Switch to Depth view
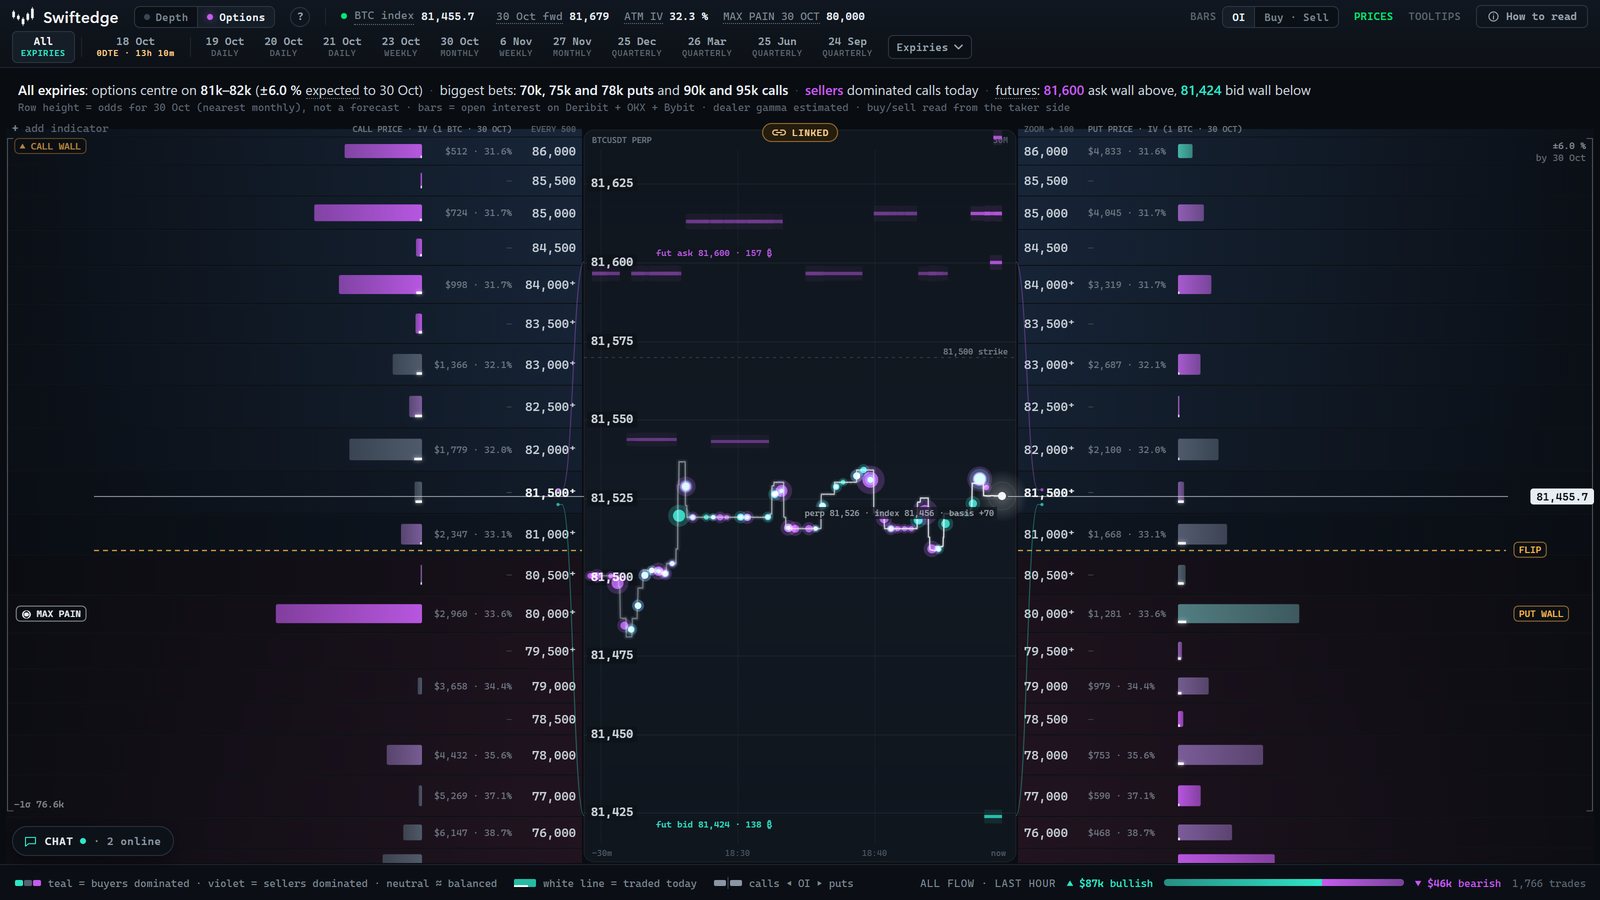 (x=166, y=17)
